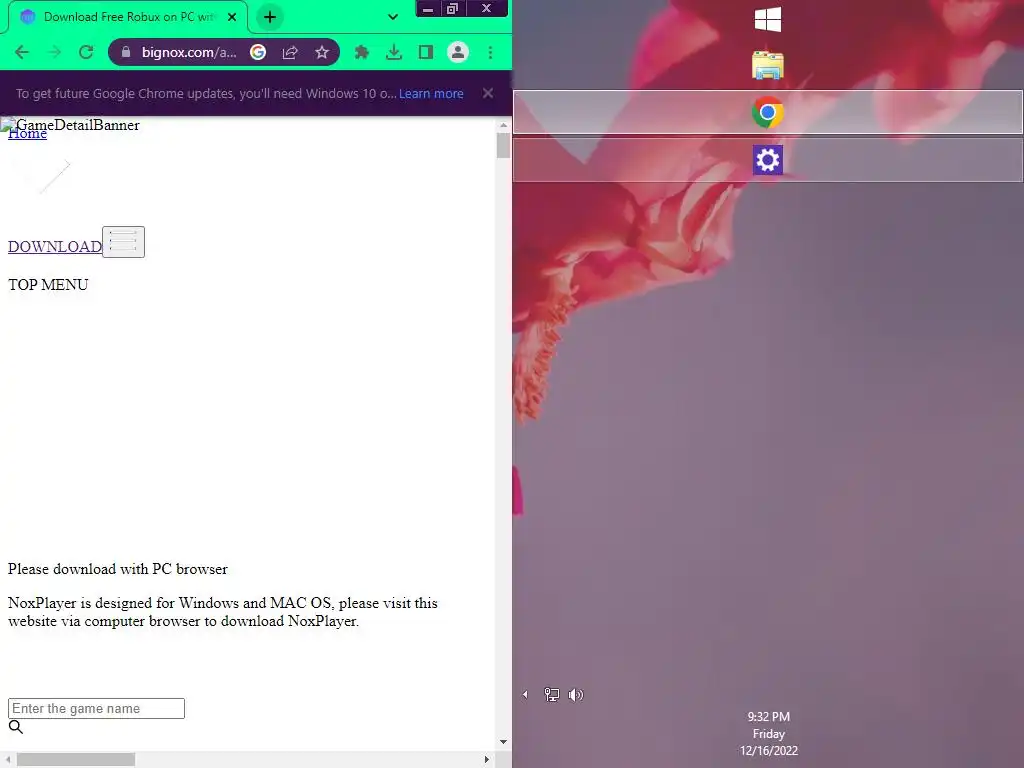Open File Explorer from the taskbar

point(767,65)
